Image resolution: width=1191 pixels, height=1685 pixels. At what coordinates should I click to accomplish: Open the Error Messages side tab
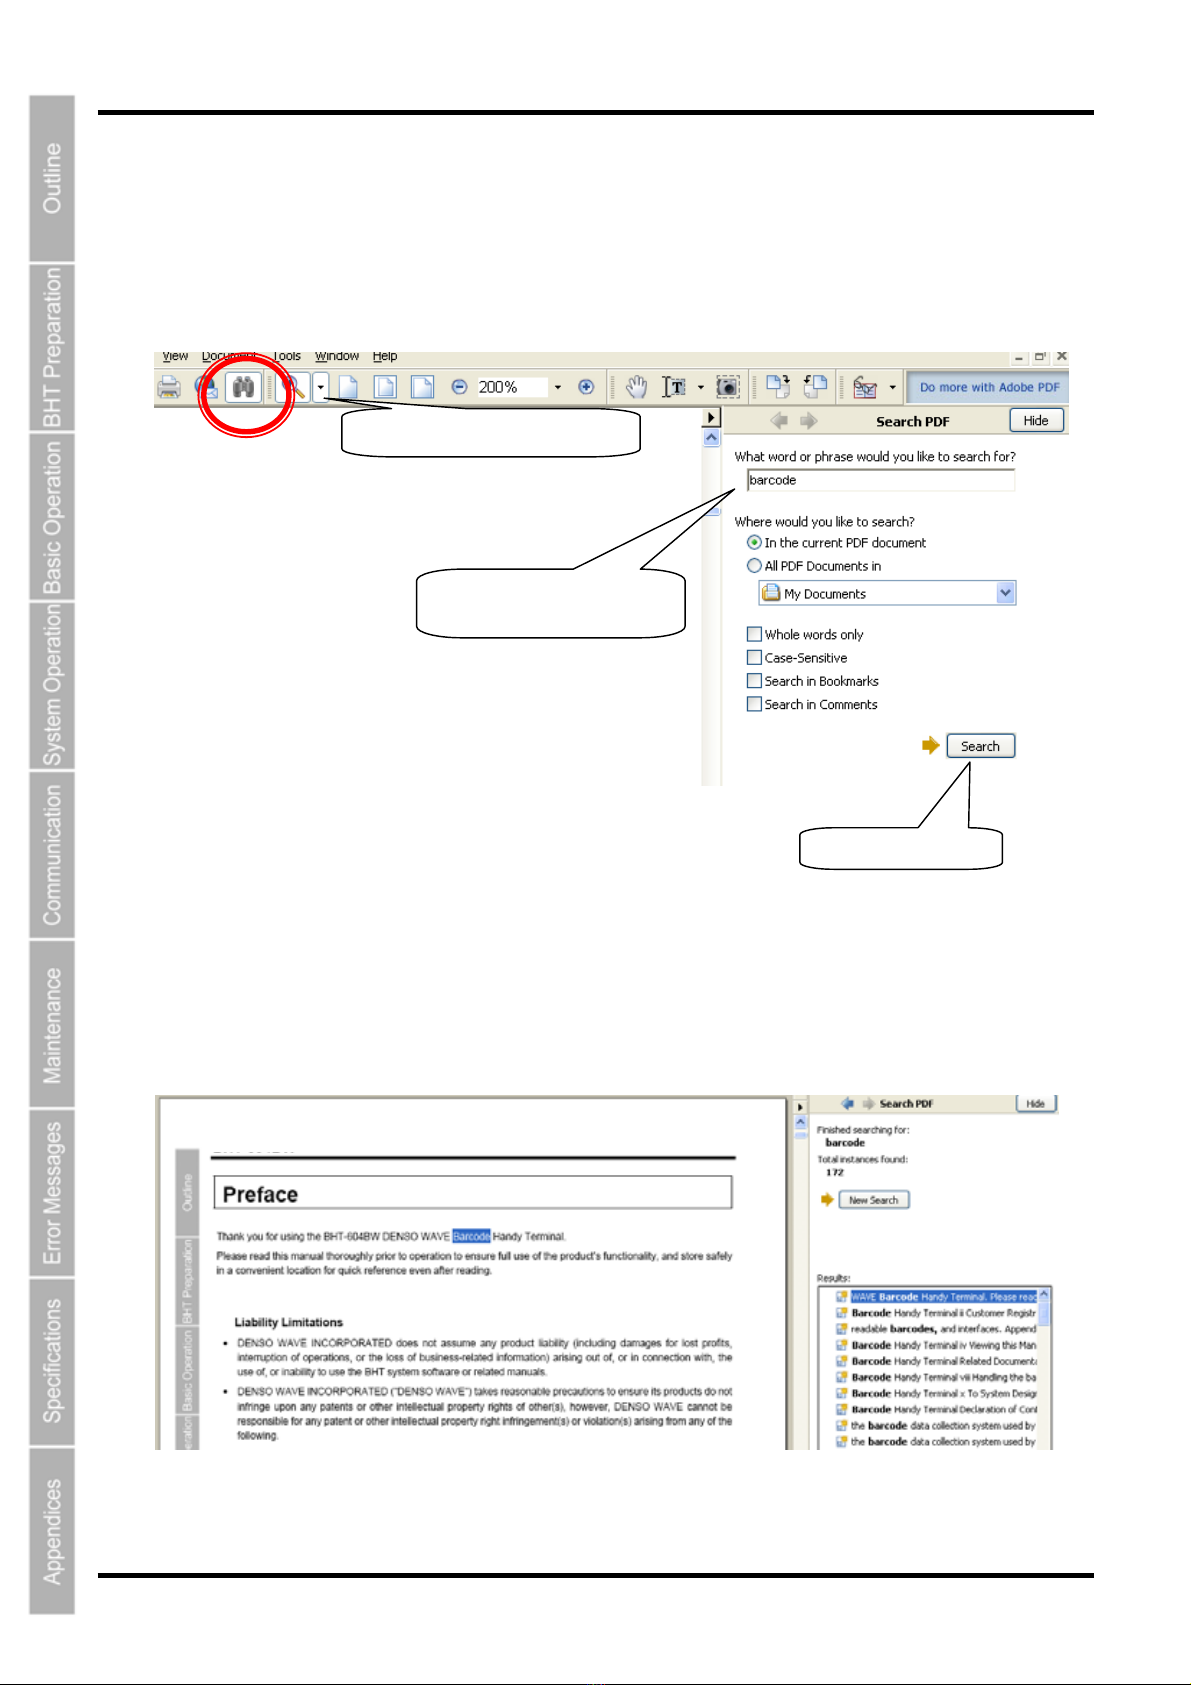pyautogui.click(x=52, y=1192)
